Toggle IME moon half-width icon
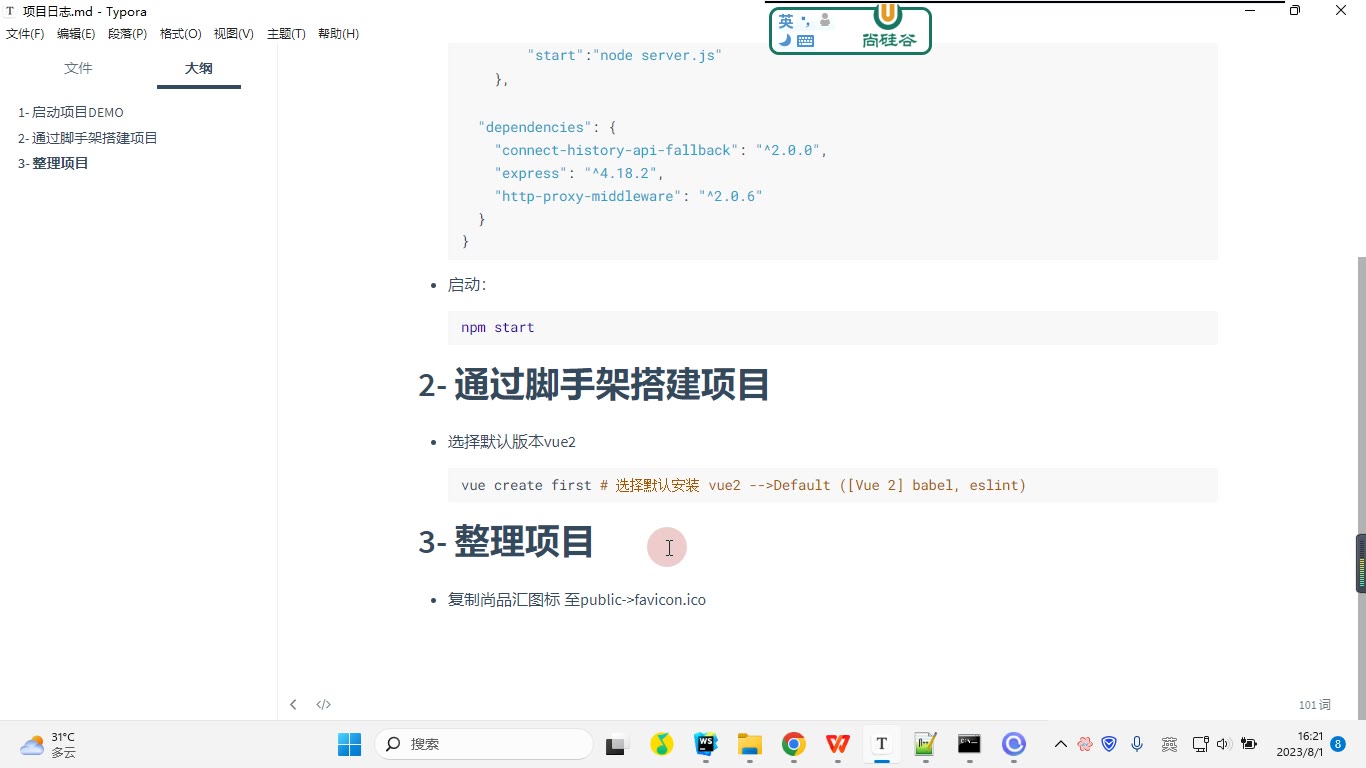This screenshot has width=1366, height=768. click(x=785, y=41)
